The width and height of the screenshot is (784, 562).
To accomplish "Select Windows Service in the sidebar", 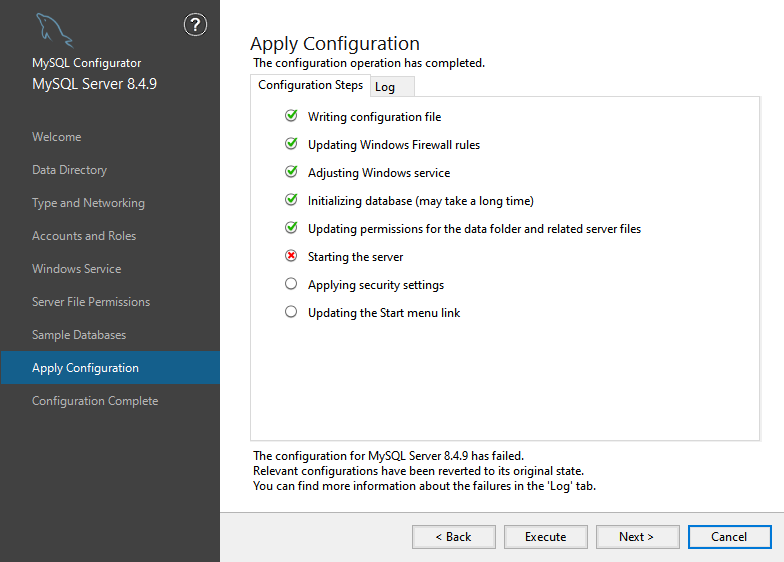I will 76,269.
